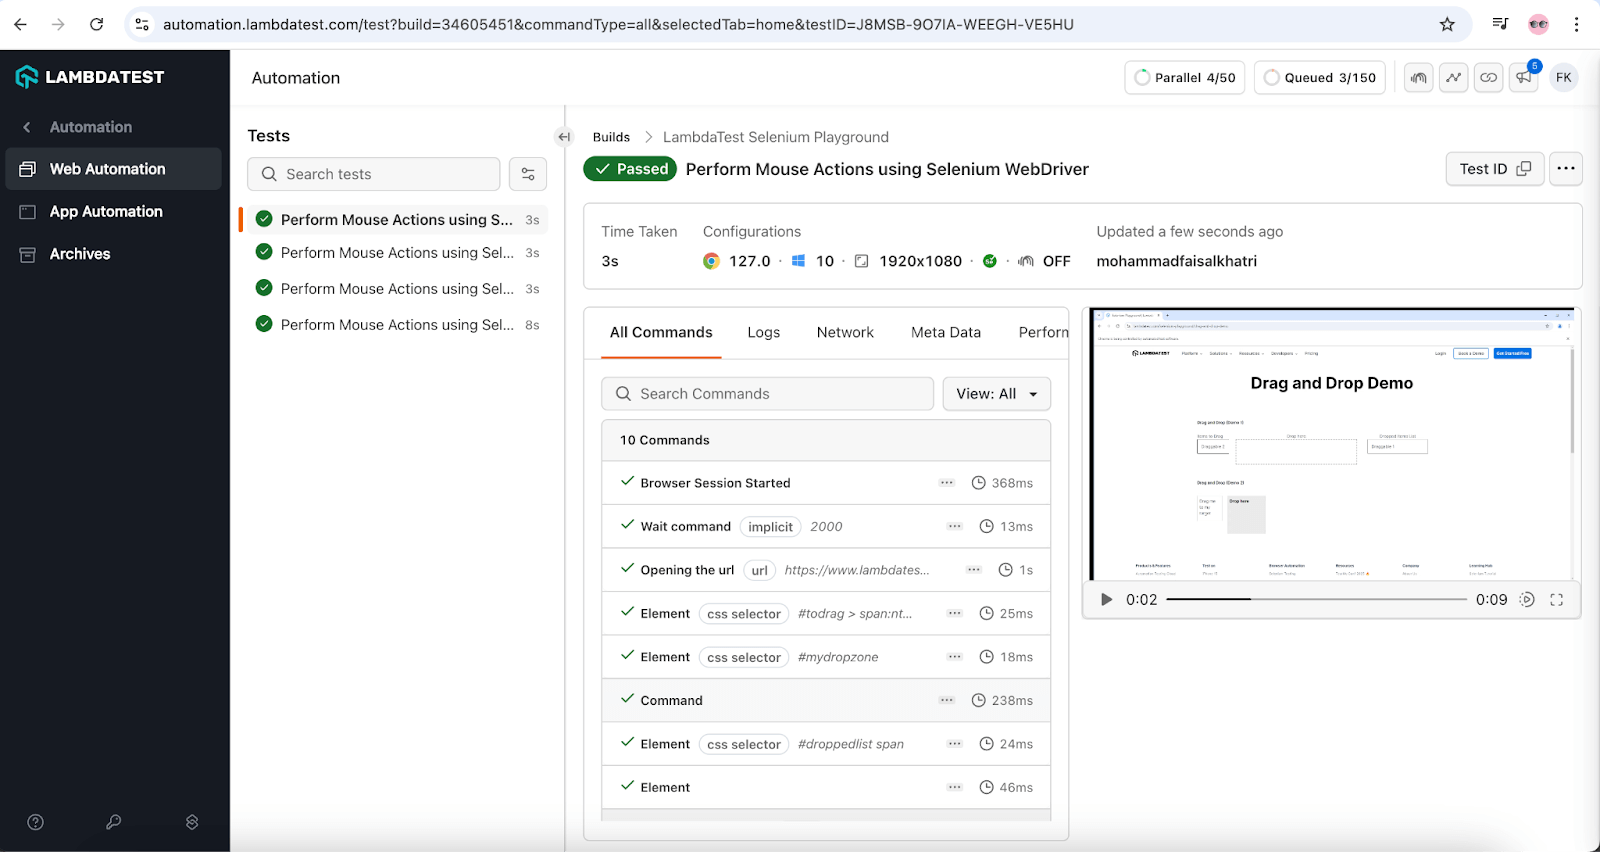
Task: Click the Opening the url command
Action: 826,570
